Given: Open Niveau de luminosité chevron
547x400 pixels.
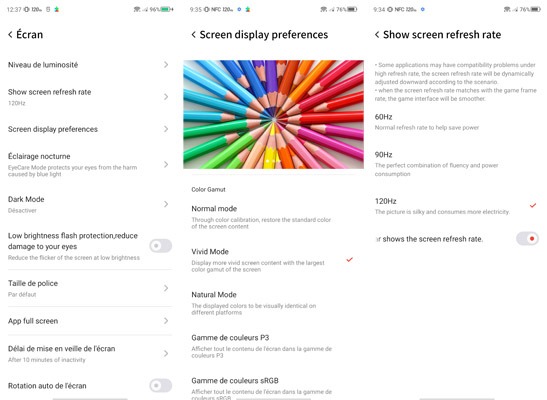Looking at the screenshot, I should tap(166, 65).
